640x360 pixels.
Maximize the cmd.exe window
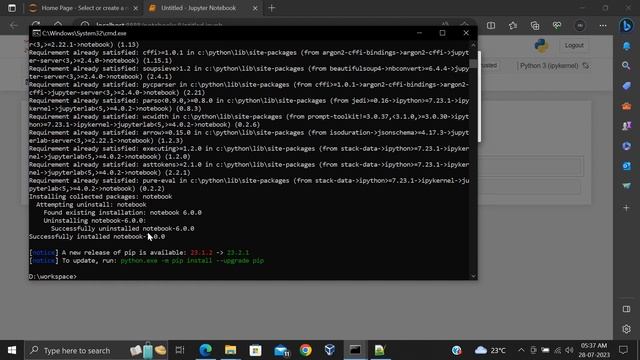(442, 33)
